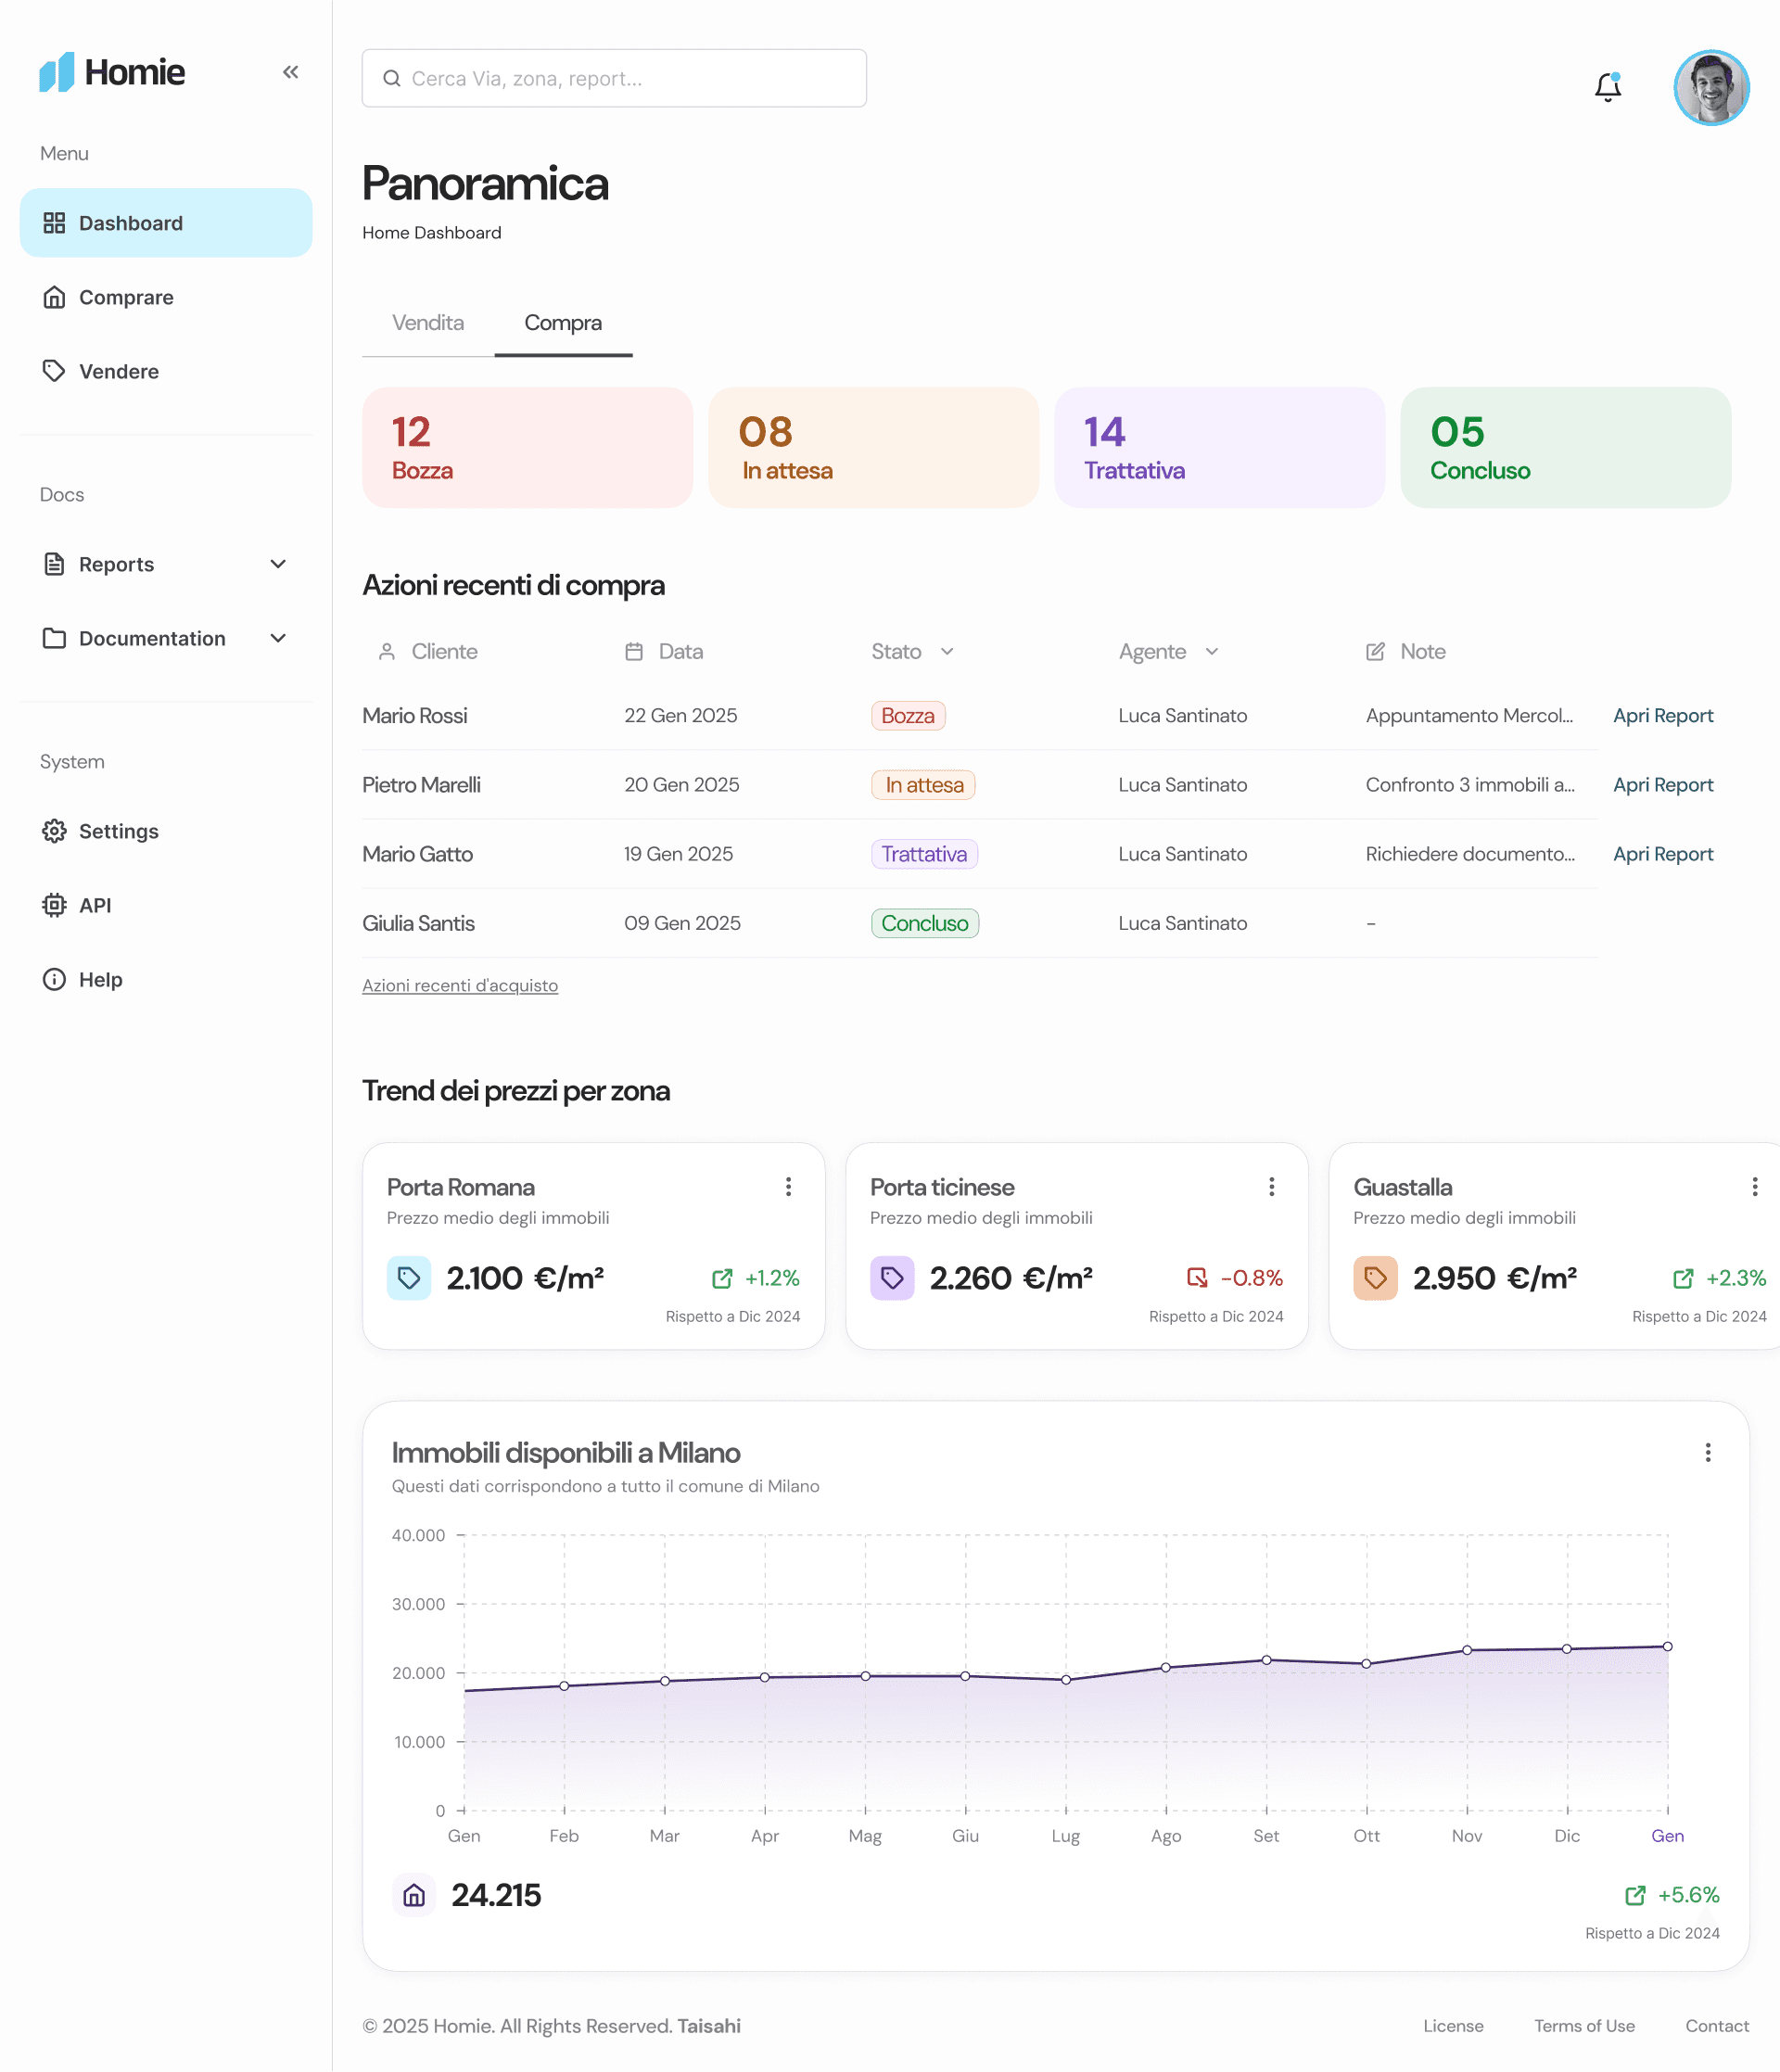Open the 14 Trattativa status card
The image size is (1780, 2072).
[1219, 447]
